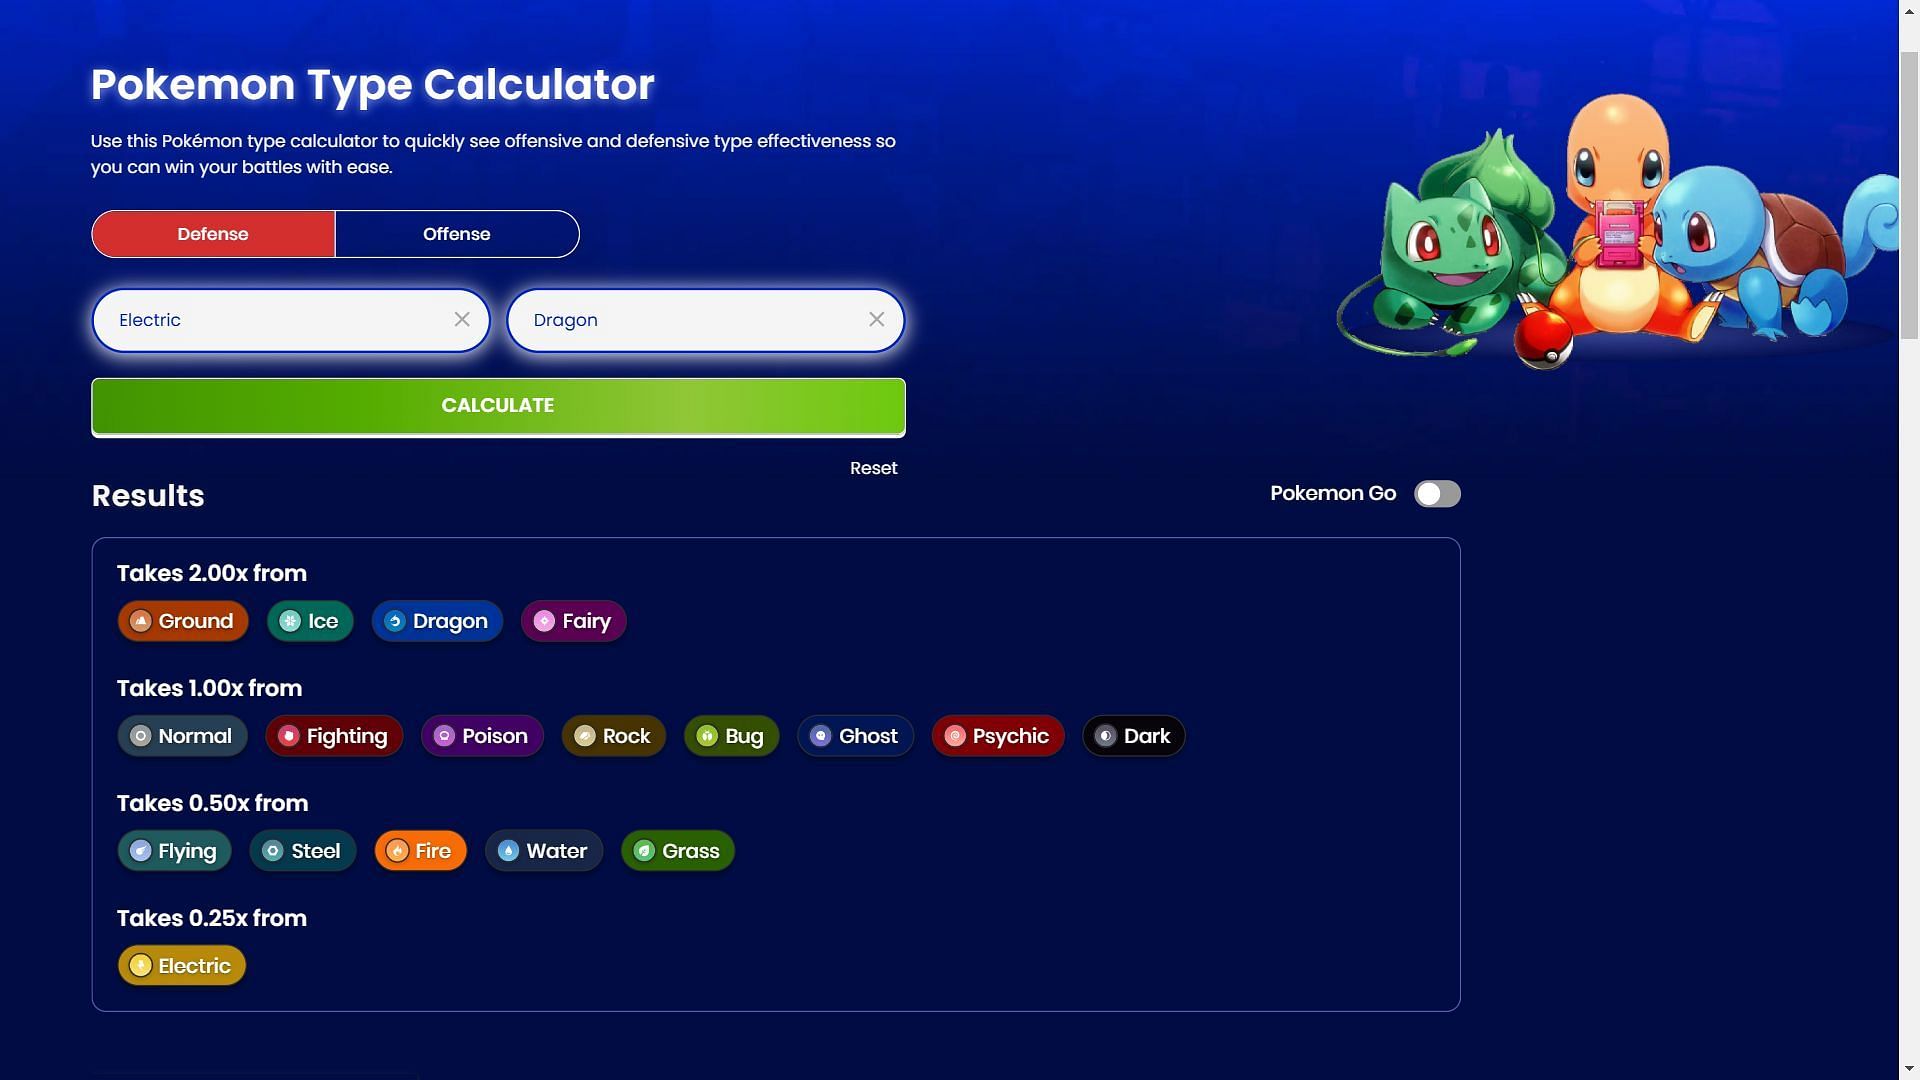Click the Flying type resistance icon

[x=141, y=851]
